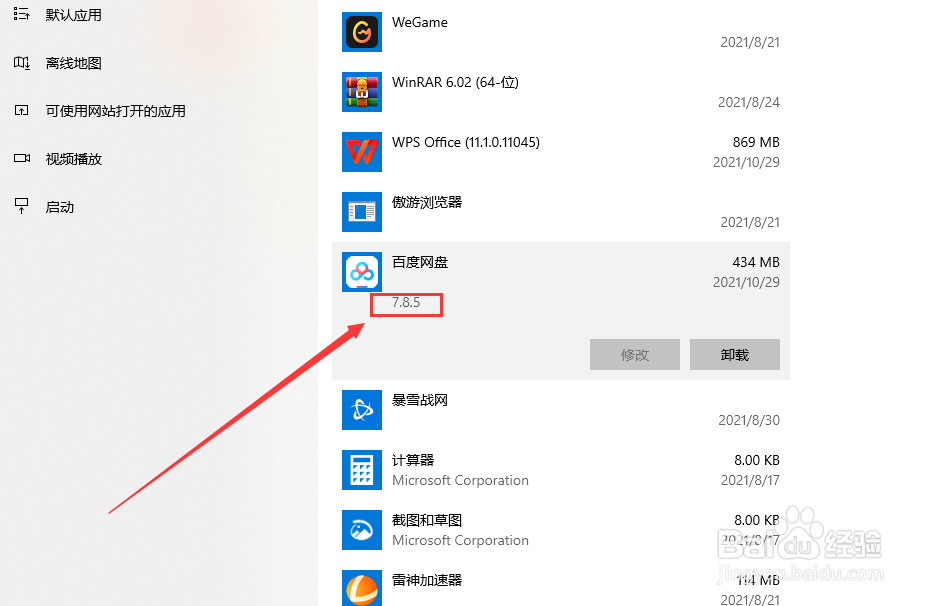935x606 pixels.
Task: Click Microsoft Corporation under 计算器
Action: [x=460, y=480]
